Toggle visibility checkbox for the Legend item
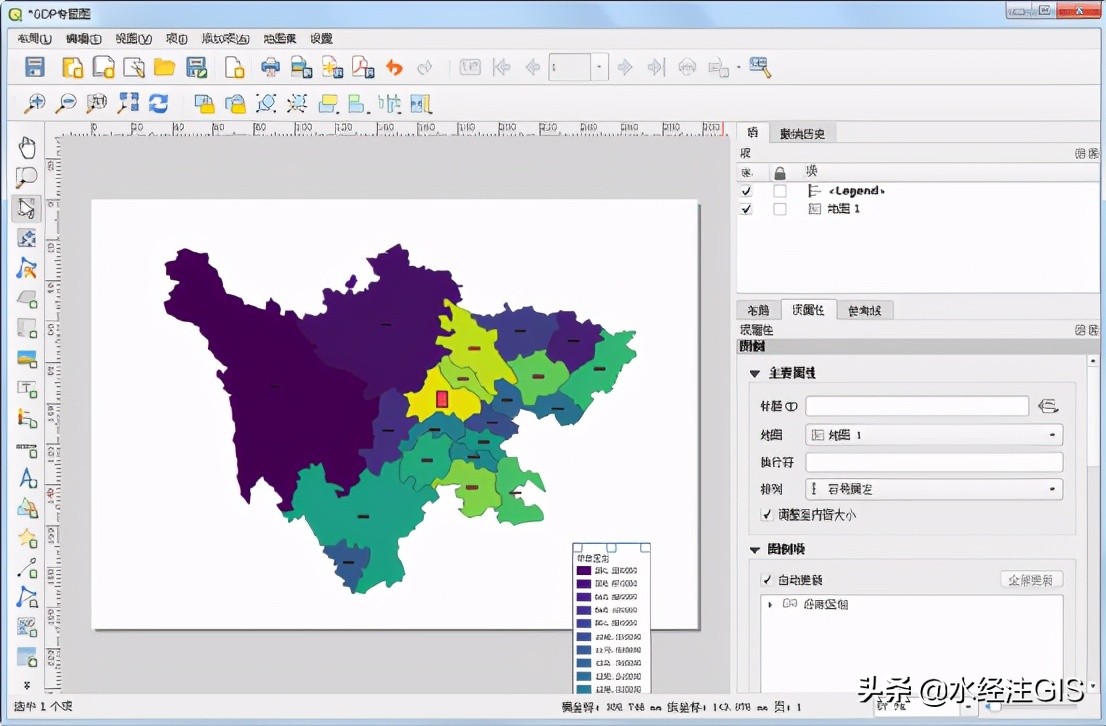Screen dimensions: 1106x726 click(x=746, y=191)
